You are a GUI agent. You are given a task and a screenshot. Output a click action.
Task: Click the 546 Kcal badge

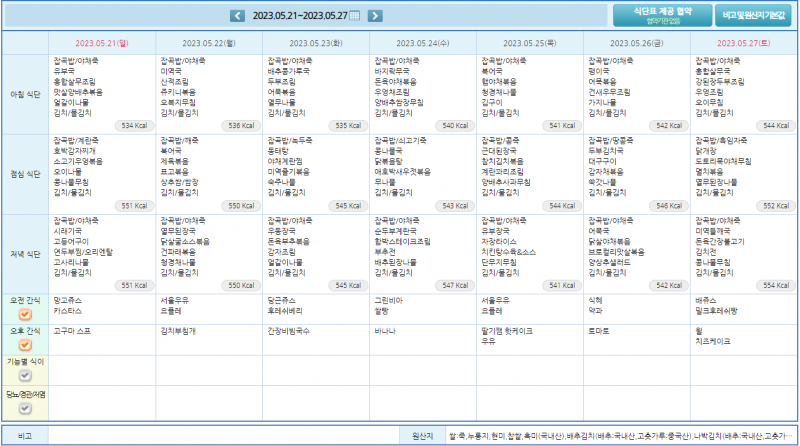669,206
